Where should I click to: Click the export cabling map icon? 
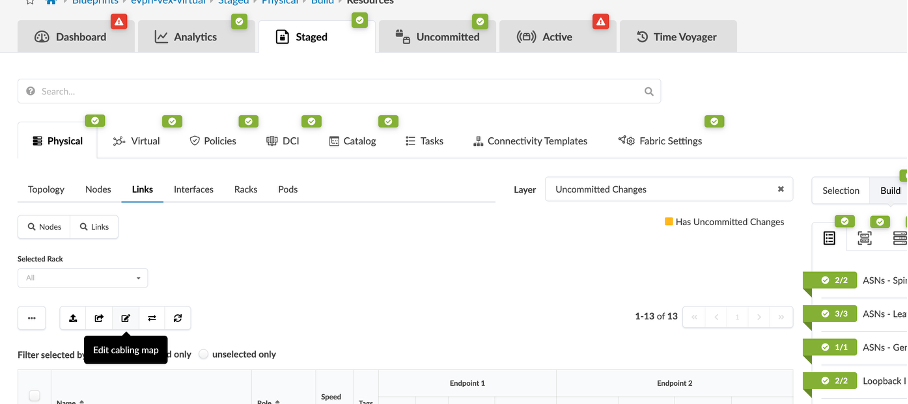99,318
